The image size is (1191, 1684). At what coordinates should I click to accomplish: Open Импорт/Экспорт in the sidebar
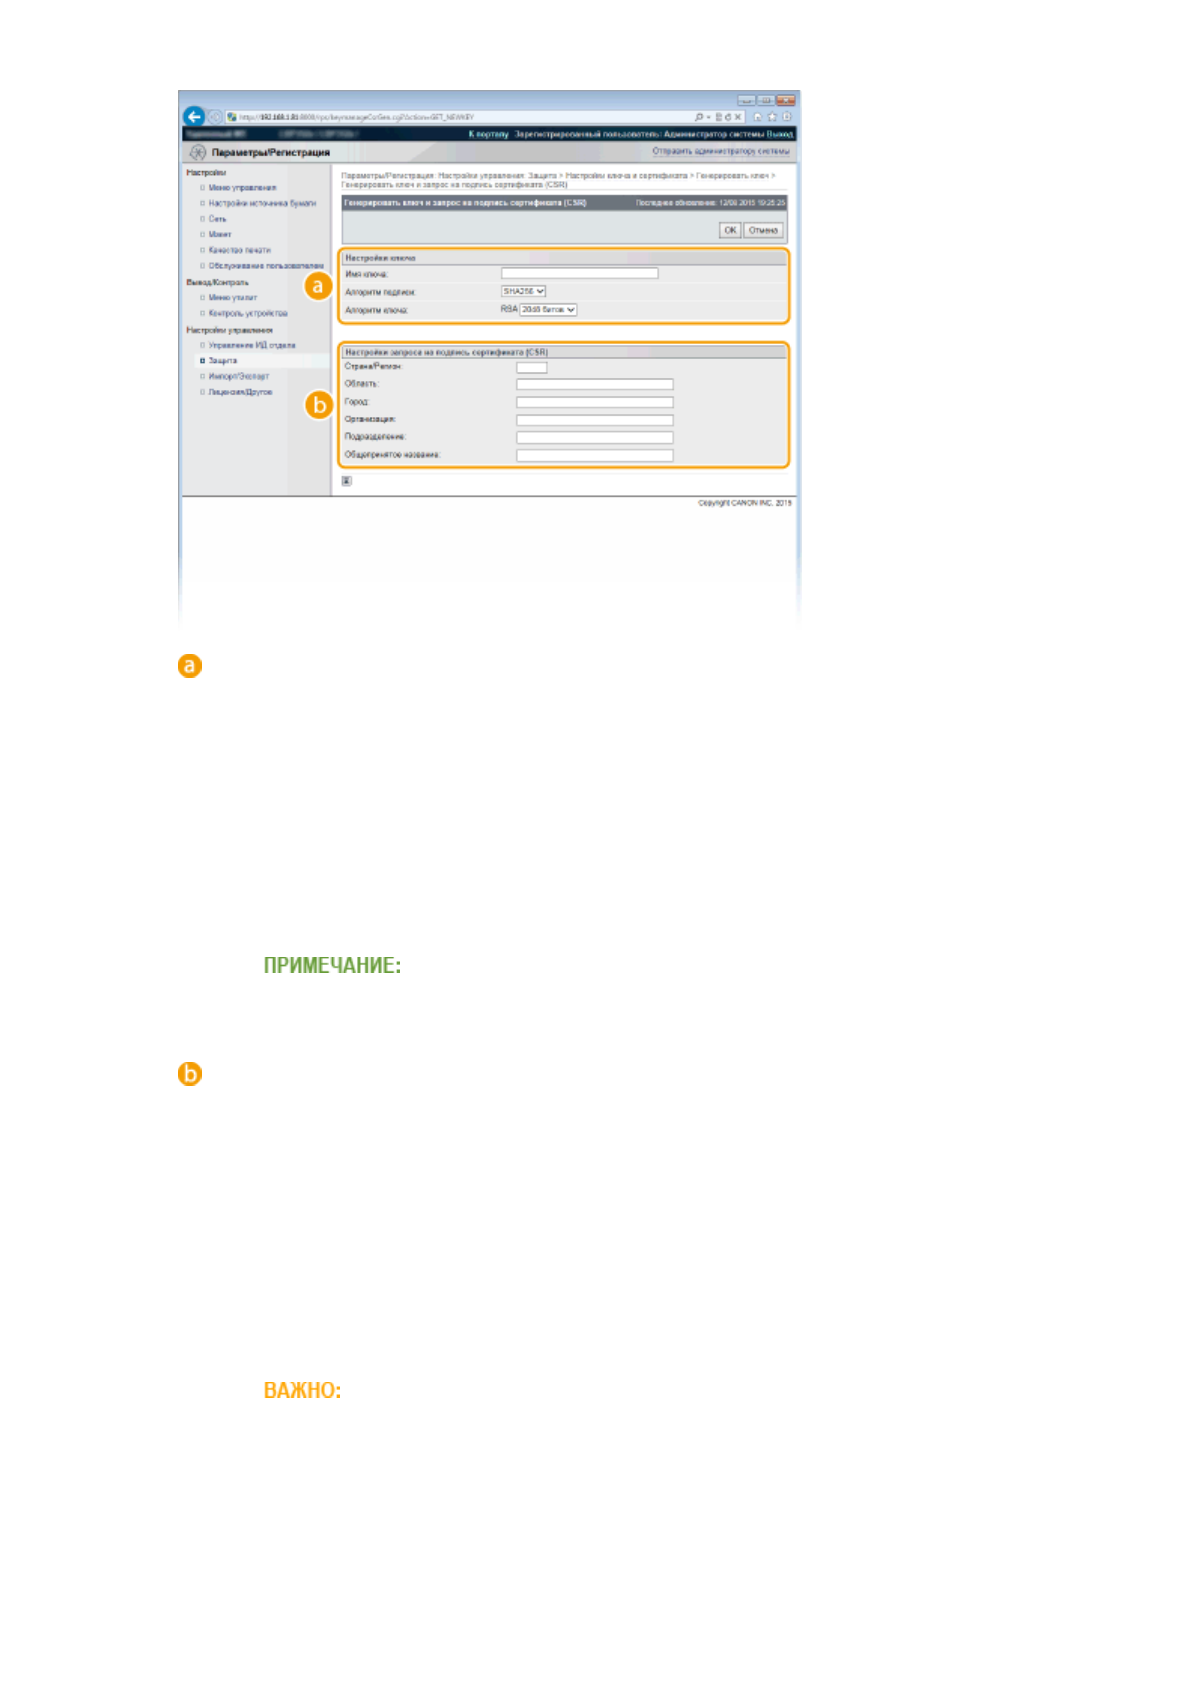pyautogui.click(x=238, y=377)
